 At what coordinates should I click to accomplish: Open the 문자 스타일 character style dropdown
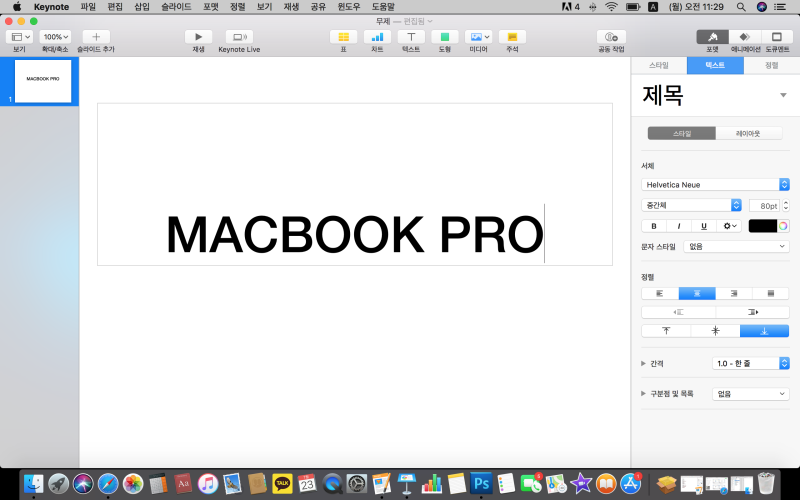coord(736,246)
